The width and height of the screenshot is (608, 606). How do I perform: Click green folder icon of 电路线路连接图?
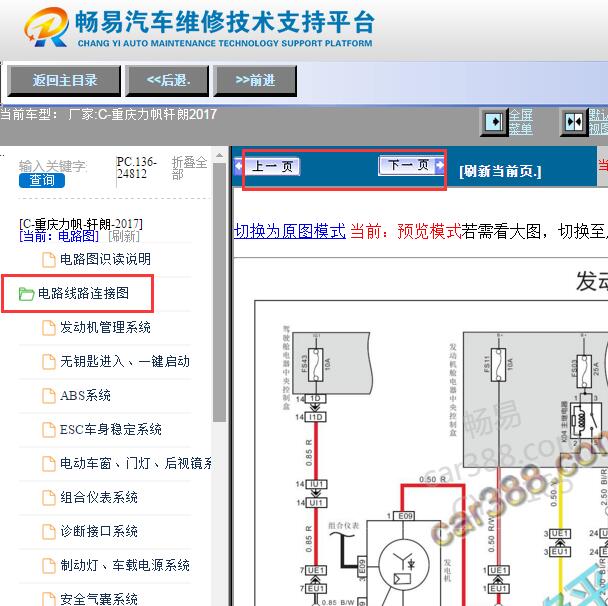pyautogui.click(x=26, y=294)
